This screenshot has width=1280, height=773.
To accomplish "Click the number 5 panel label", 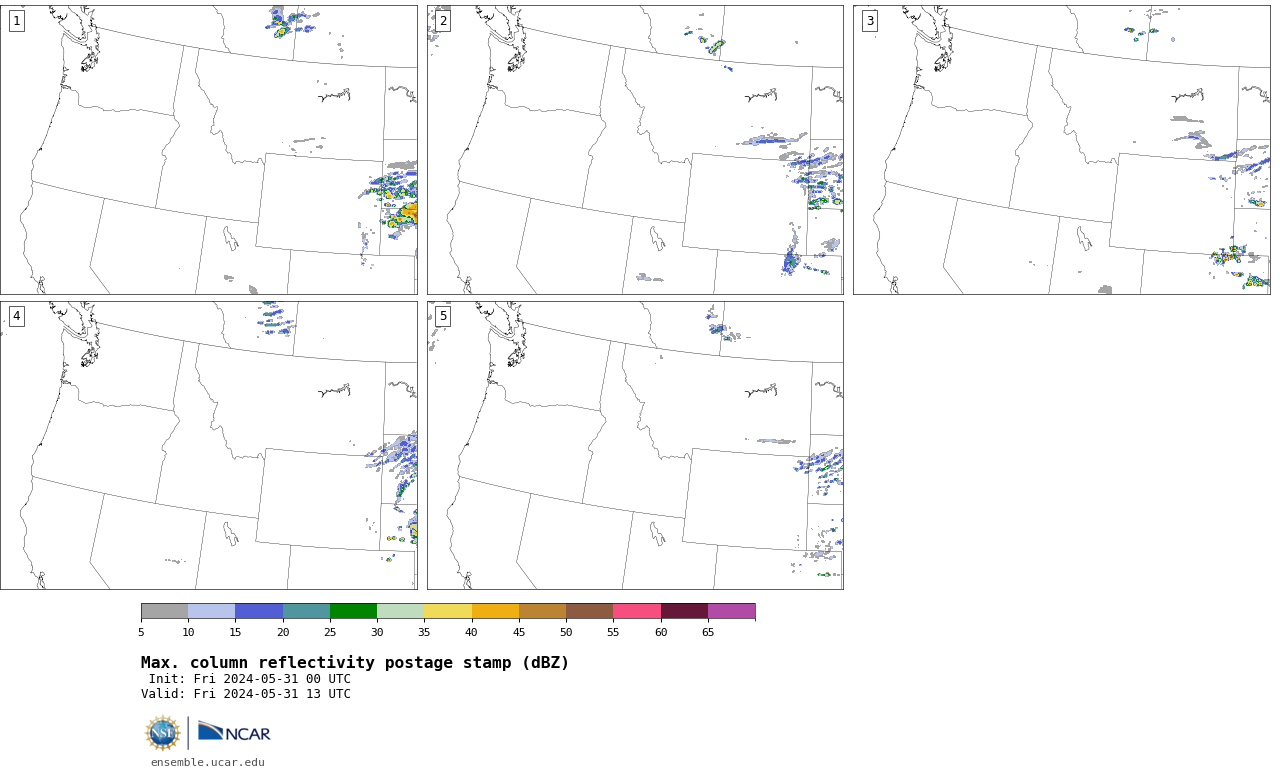I will click(443, 316).
